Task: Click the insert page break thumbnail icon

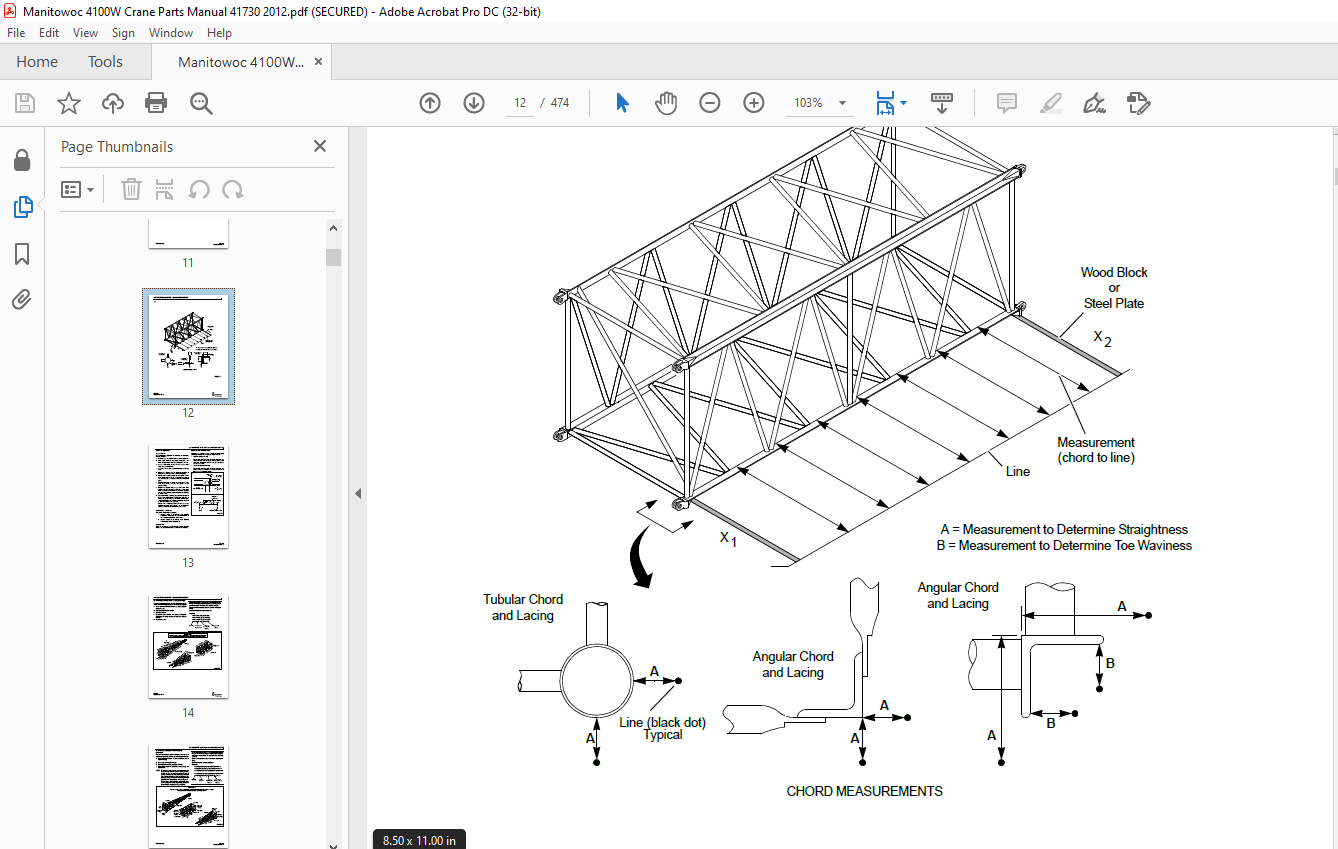Action: (x=165, y=189)
